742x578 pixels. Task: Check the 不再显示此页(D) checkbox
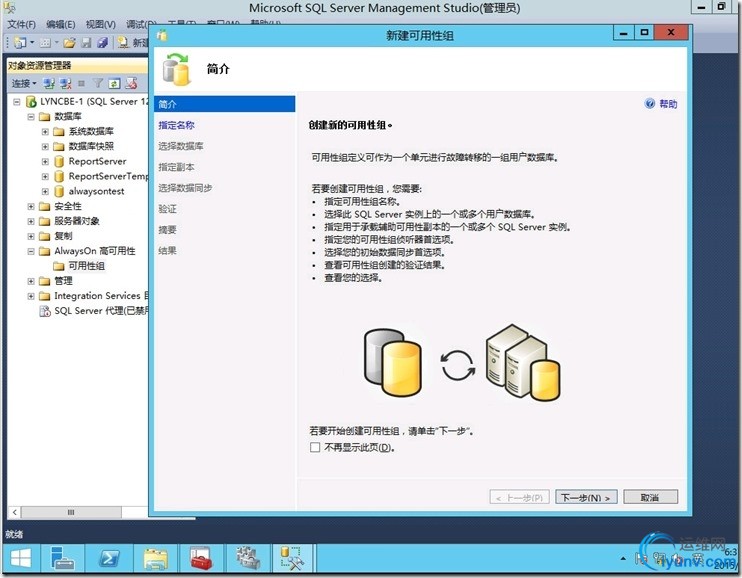(315, 447)
